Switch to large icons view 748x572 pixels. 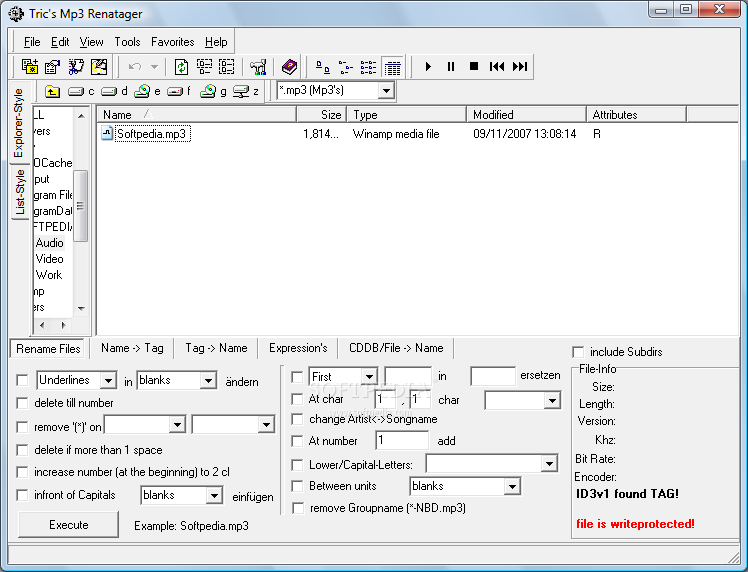tap(323, 67)
